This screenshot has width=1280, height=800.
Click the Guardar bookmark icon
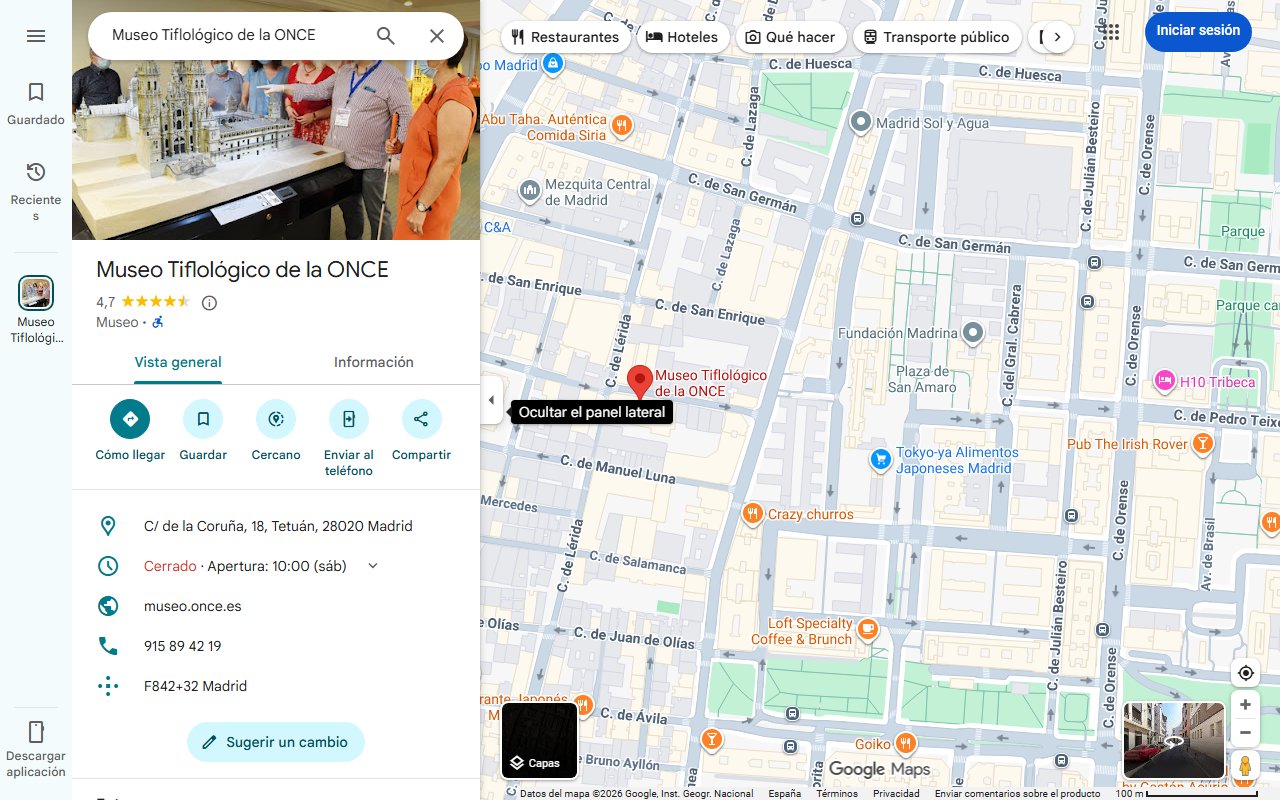click(x=203, y=419)
